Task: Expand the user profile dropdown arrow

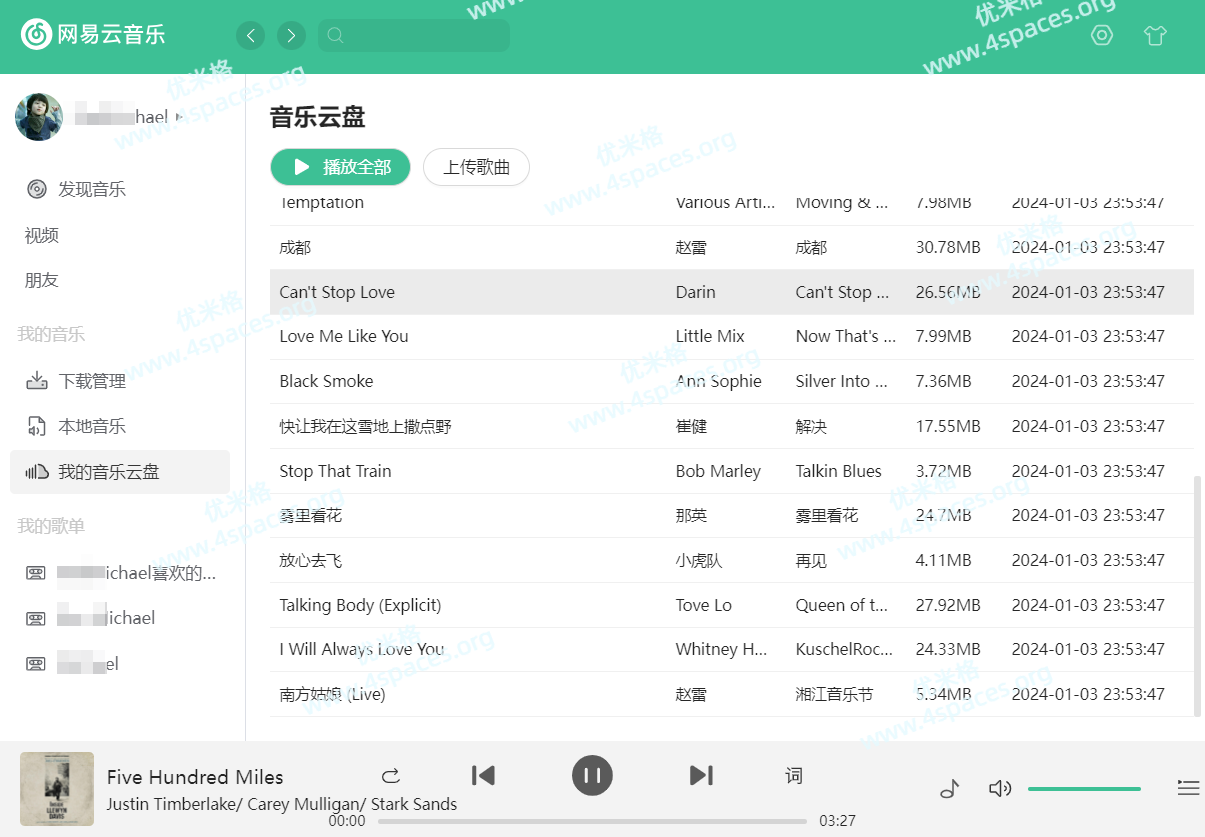Action: (x=180, y=118)
